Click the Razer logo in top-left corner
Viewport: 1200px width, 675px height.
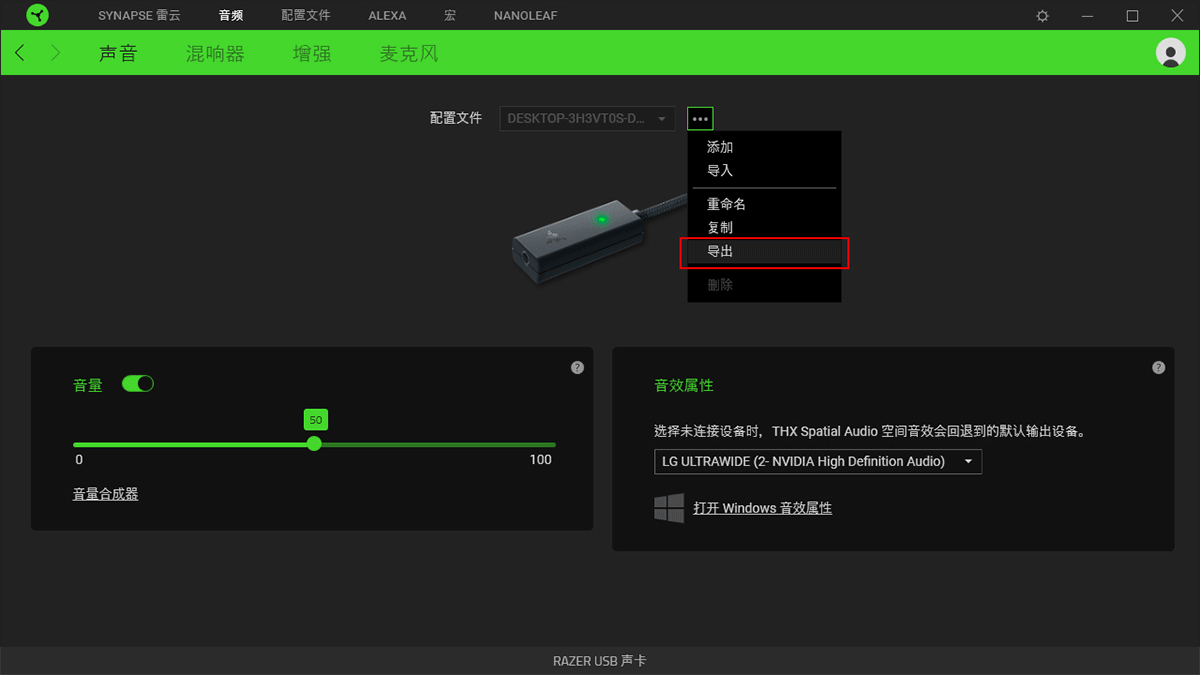tap(37, 15)
